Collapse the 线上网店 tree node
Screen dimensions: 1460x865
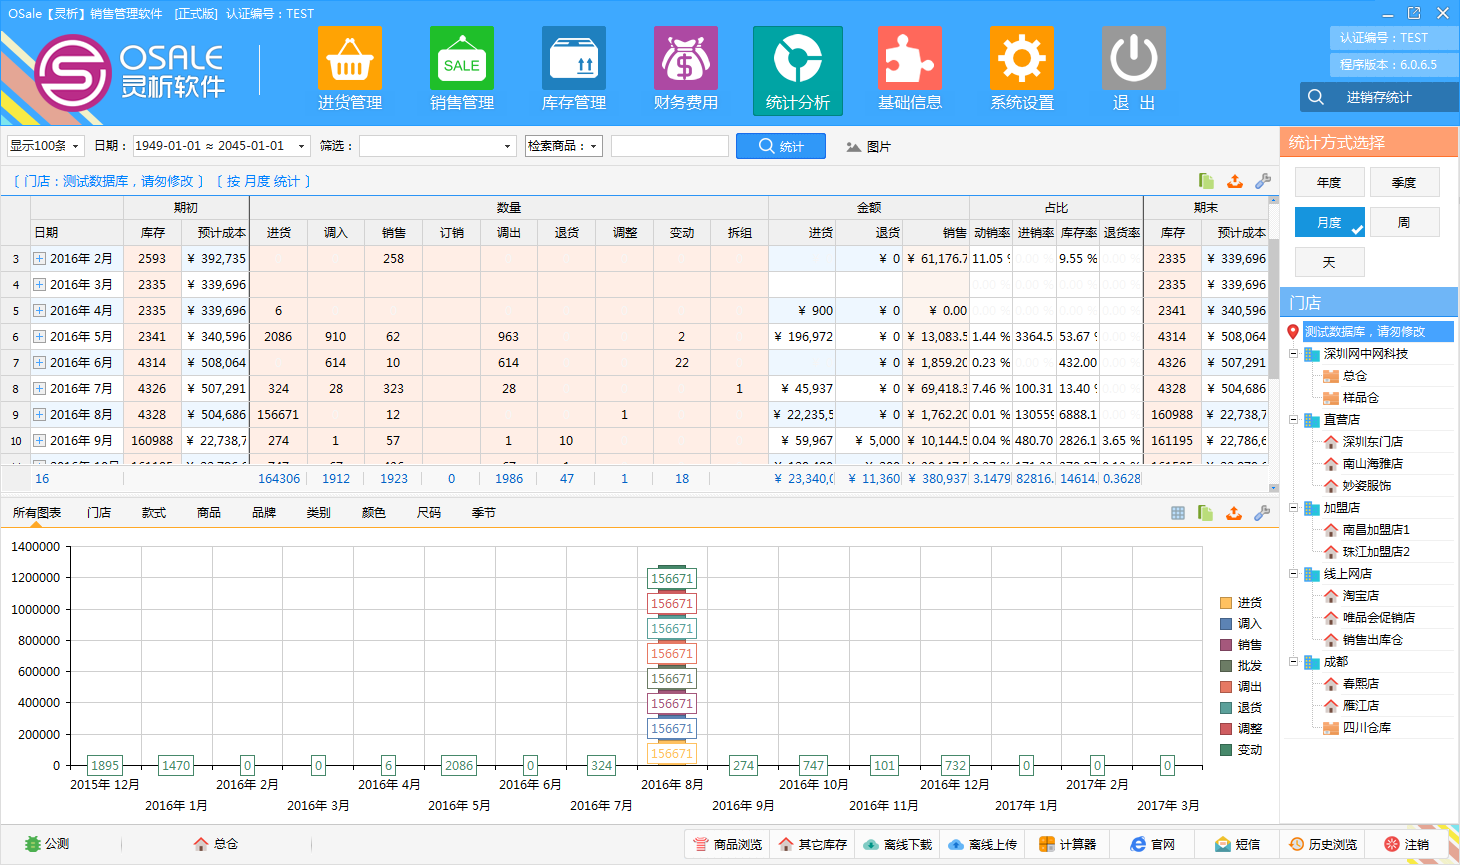pos(1293,574)
